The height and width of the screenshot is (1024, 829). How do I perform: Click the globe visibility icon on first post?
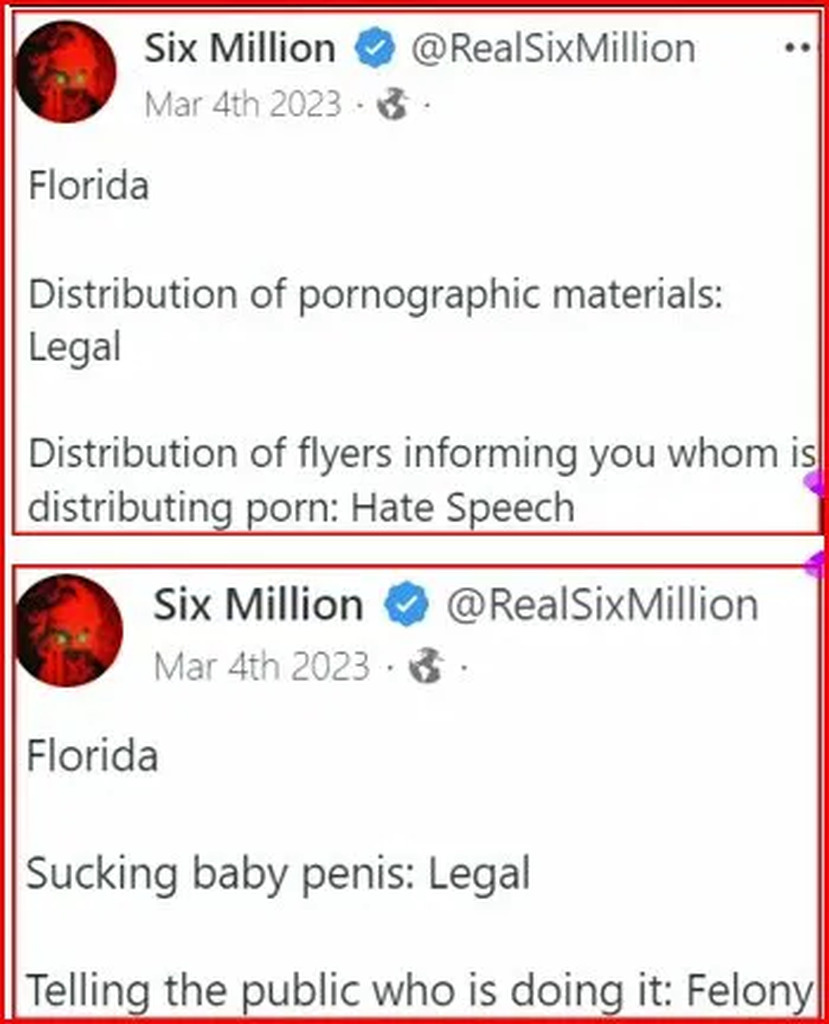[392, 104]
